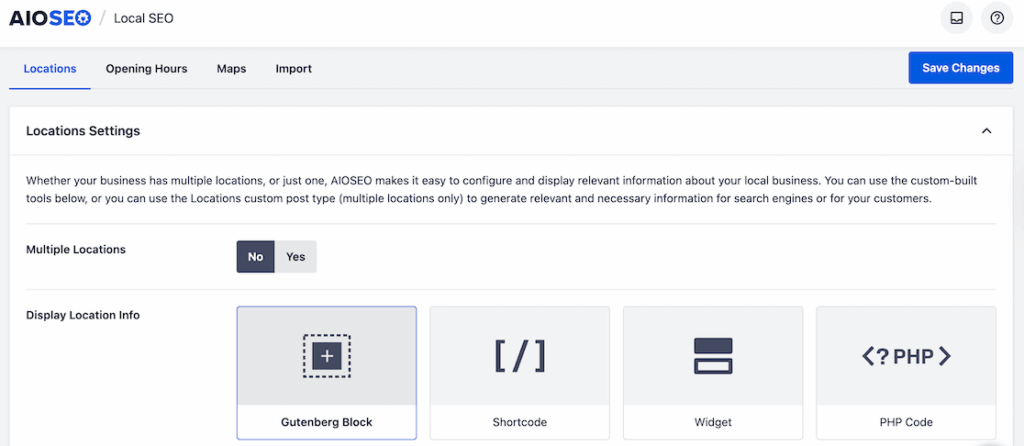Open the Opening Hours tab
Screen dimensions: 1024x446
tap(147, 69)
